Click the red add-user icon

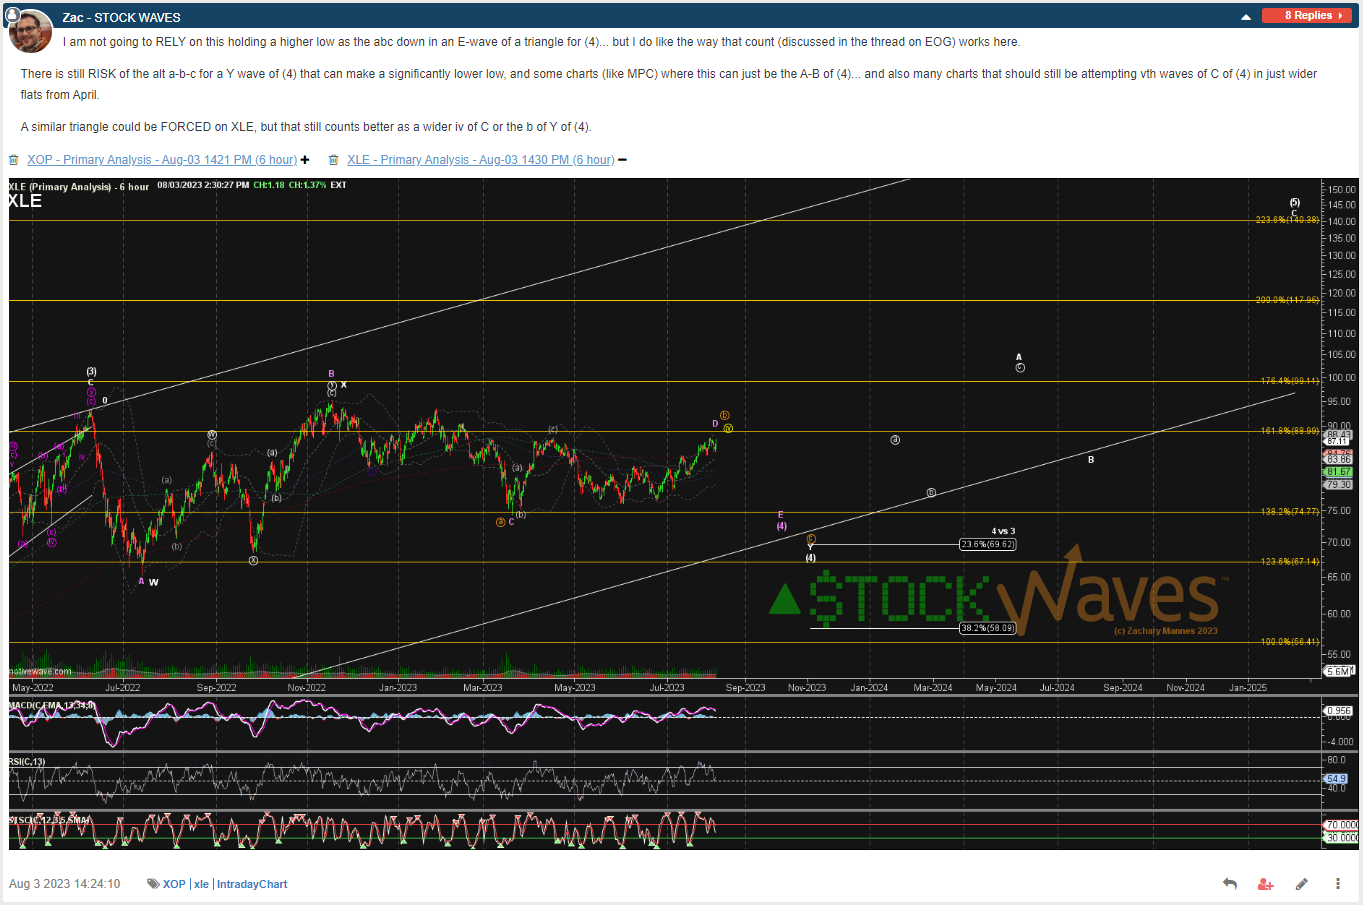tap(1266, 884)
